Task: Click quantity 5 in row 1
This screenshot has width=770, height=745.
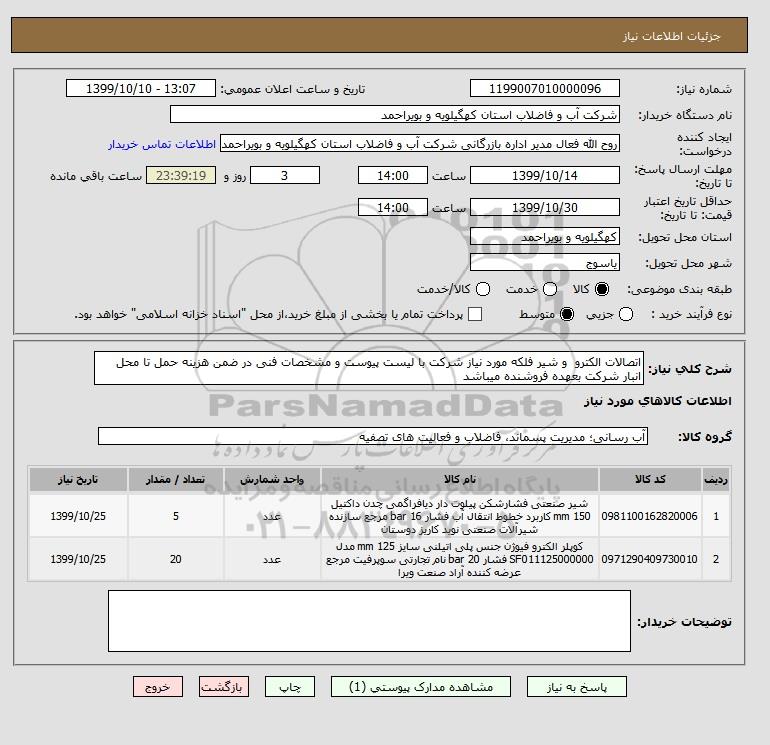Action: (x=176, y=516)
